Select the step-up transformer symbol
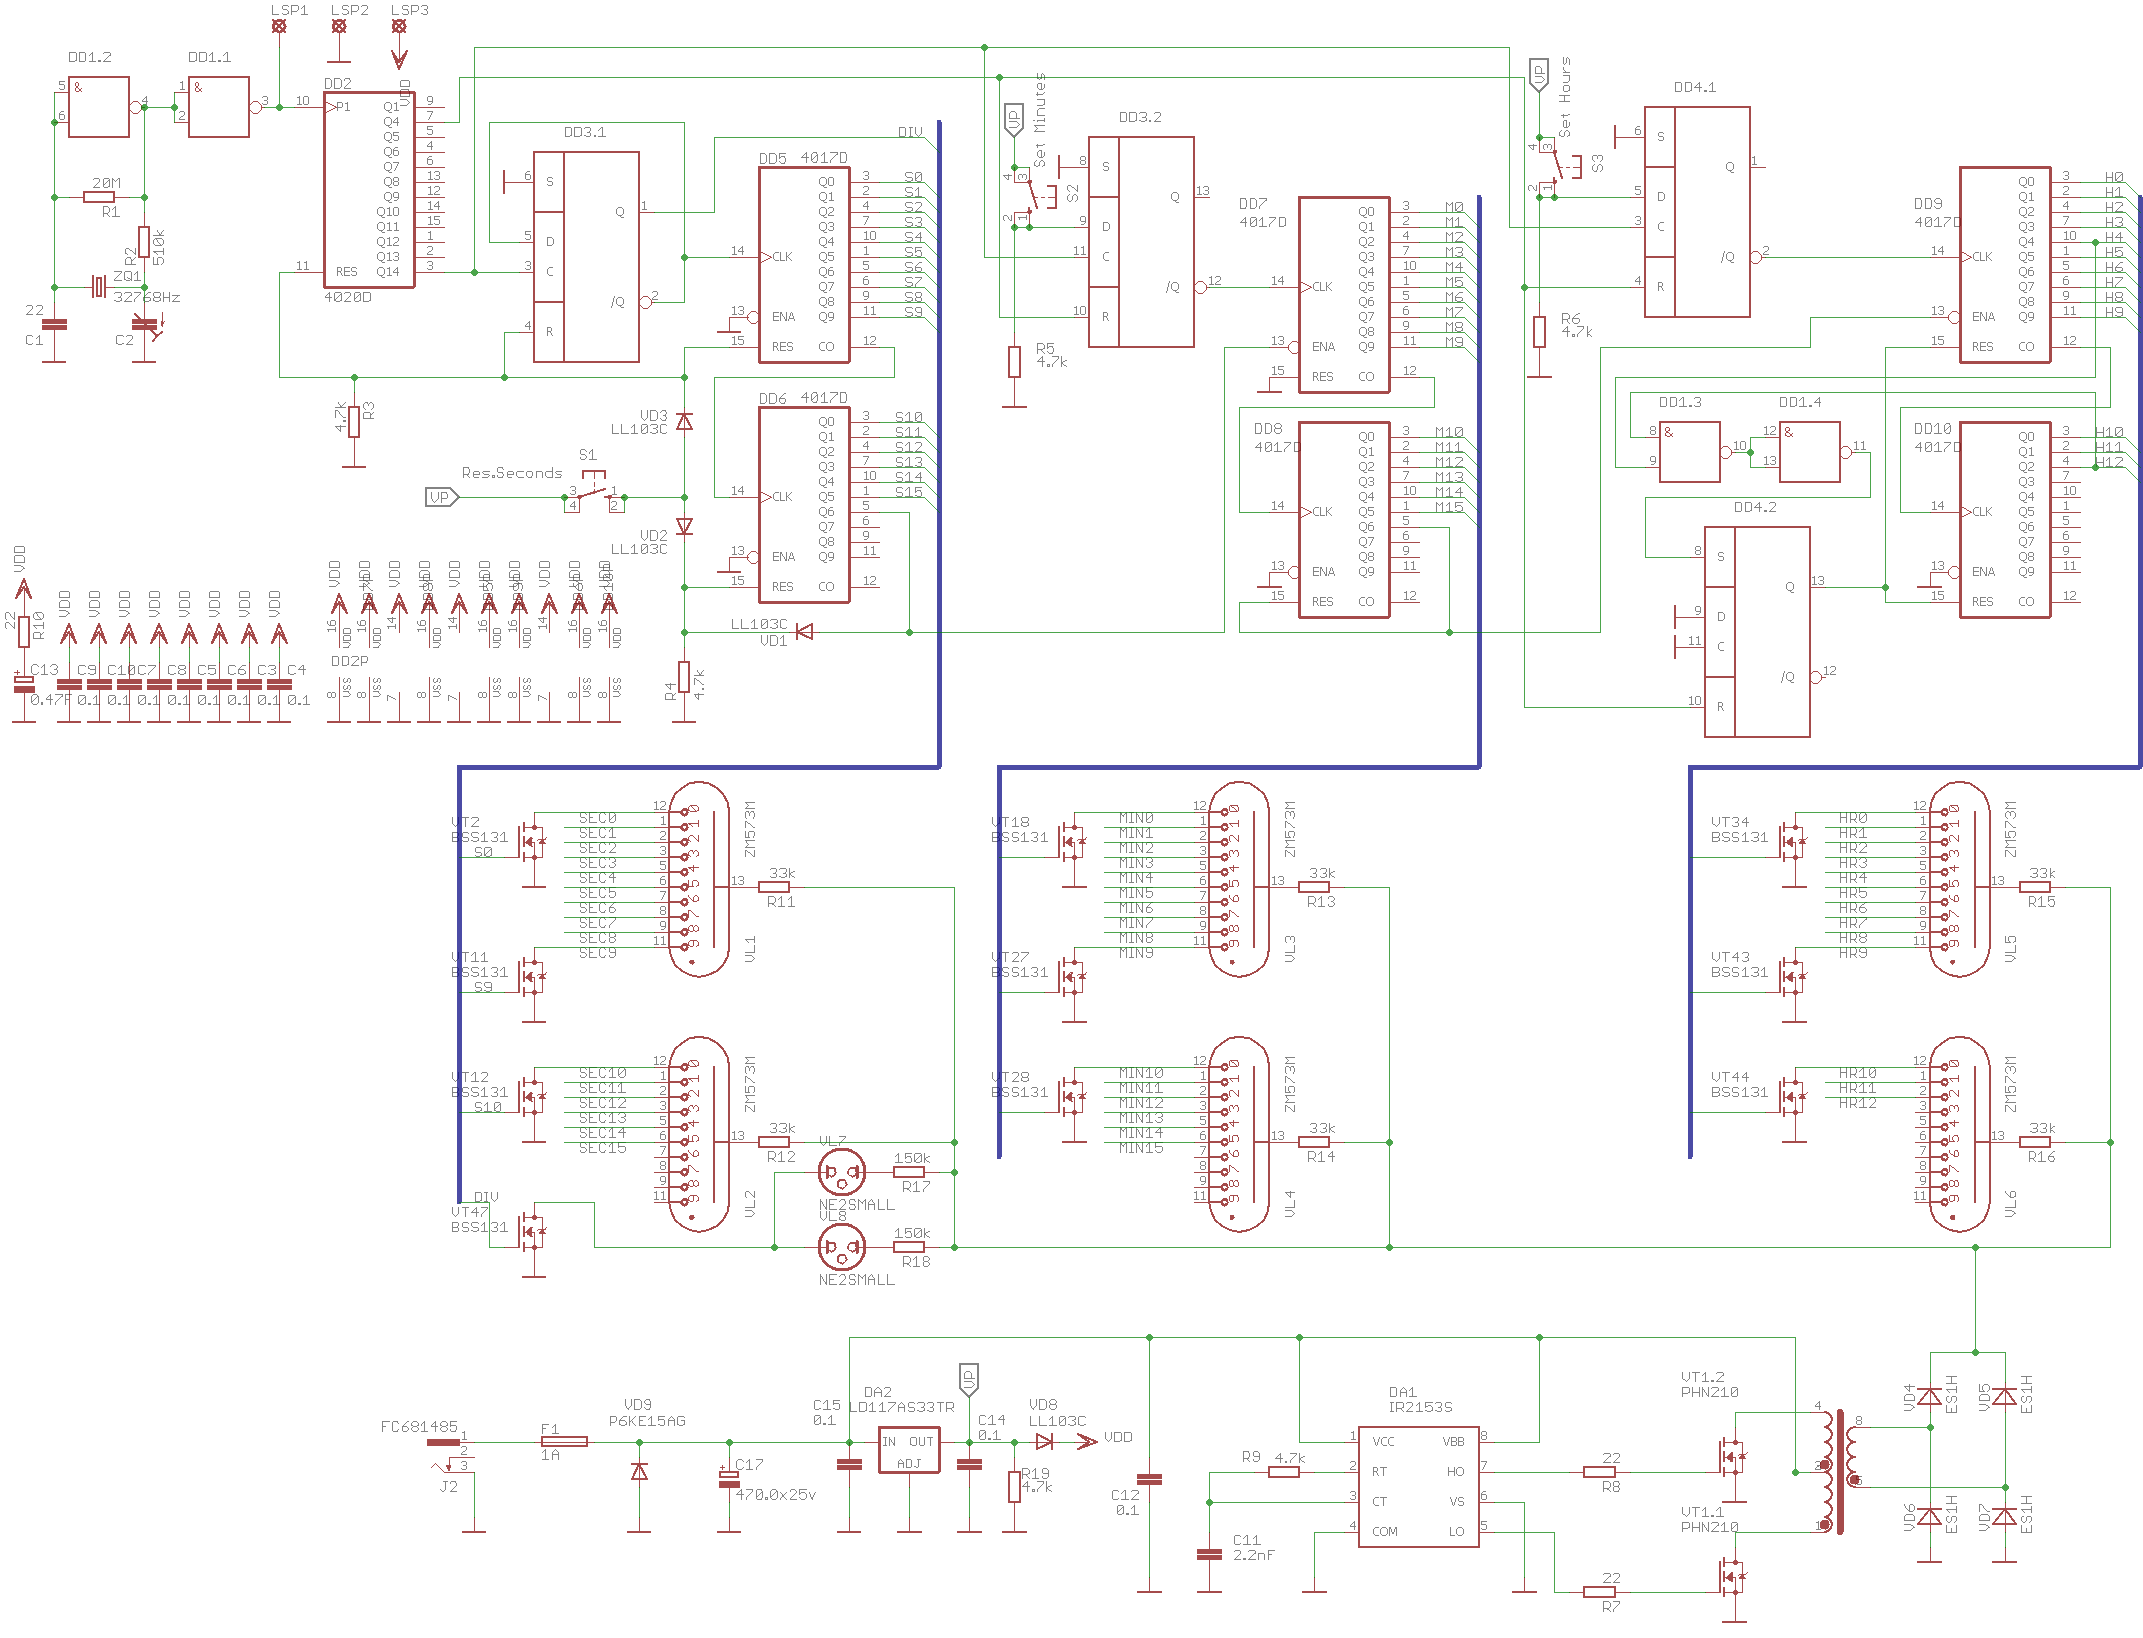The width and height of the screenshot is (2143, 1638). pyautogui.click(x=1840, y=1472)
